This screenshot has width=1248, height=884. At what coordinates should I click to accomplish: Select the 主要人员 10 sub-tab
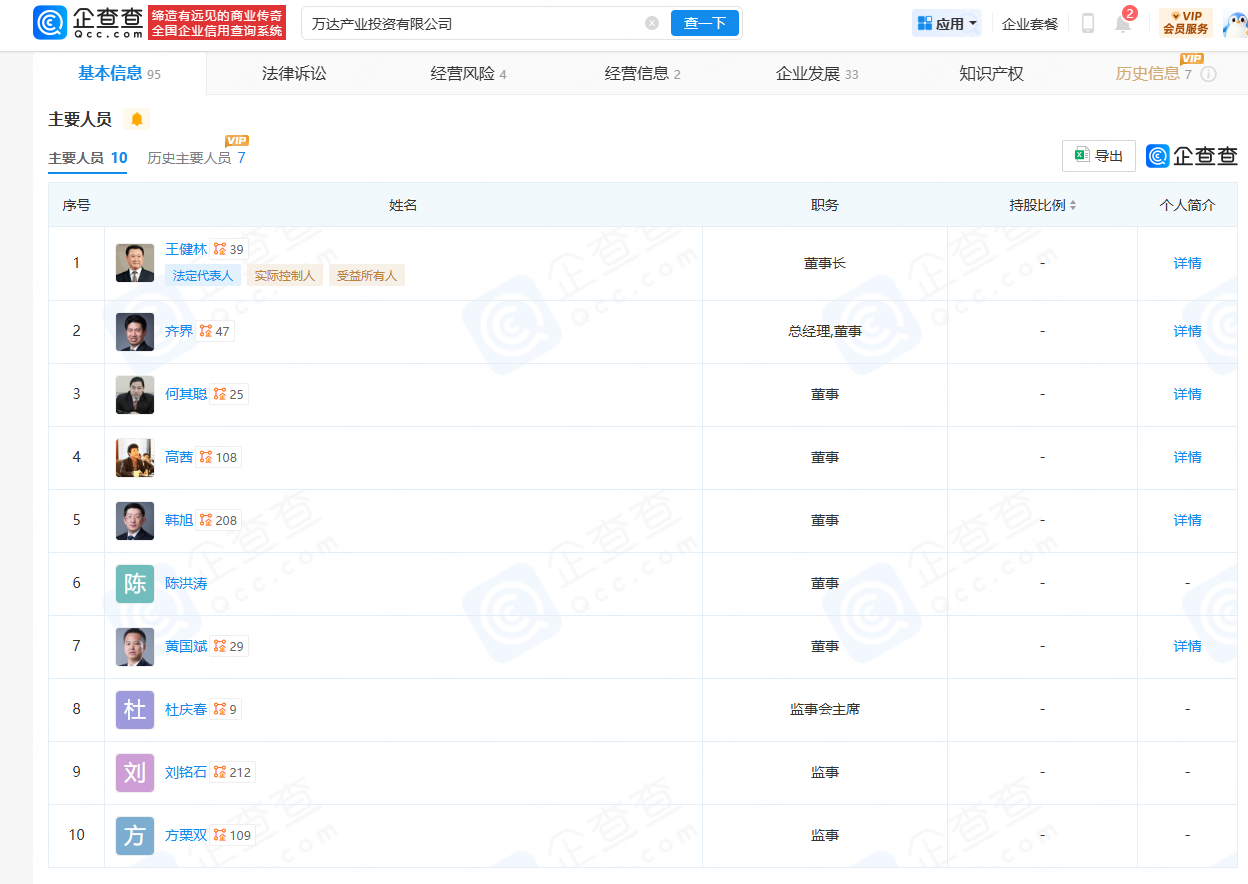88,158
